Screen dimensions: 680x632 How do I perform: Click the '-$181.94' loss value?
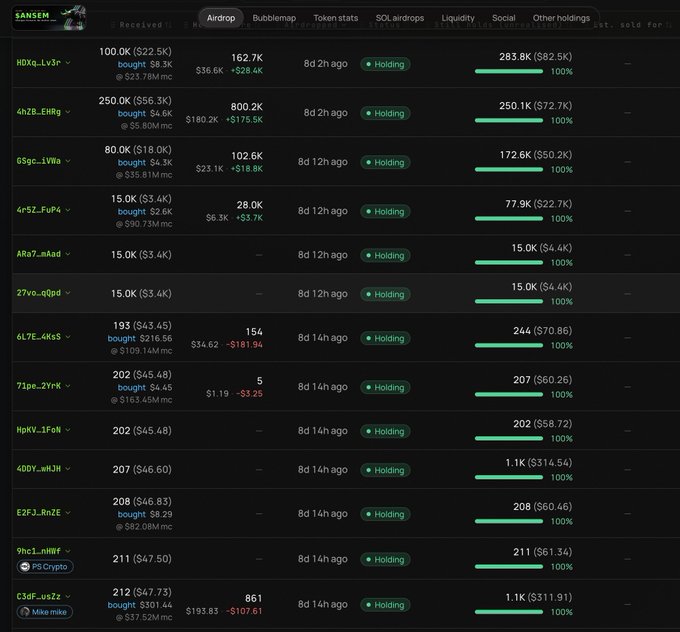pos(244,345)
